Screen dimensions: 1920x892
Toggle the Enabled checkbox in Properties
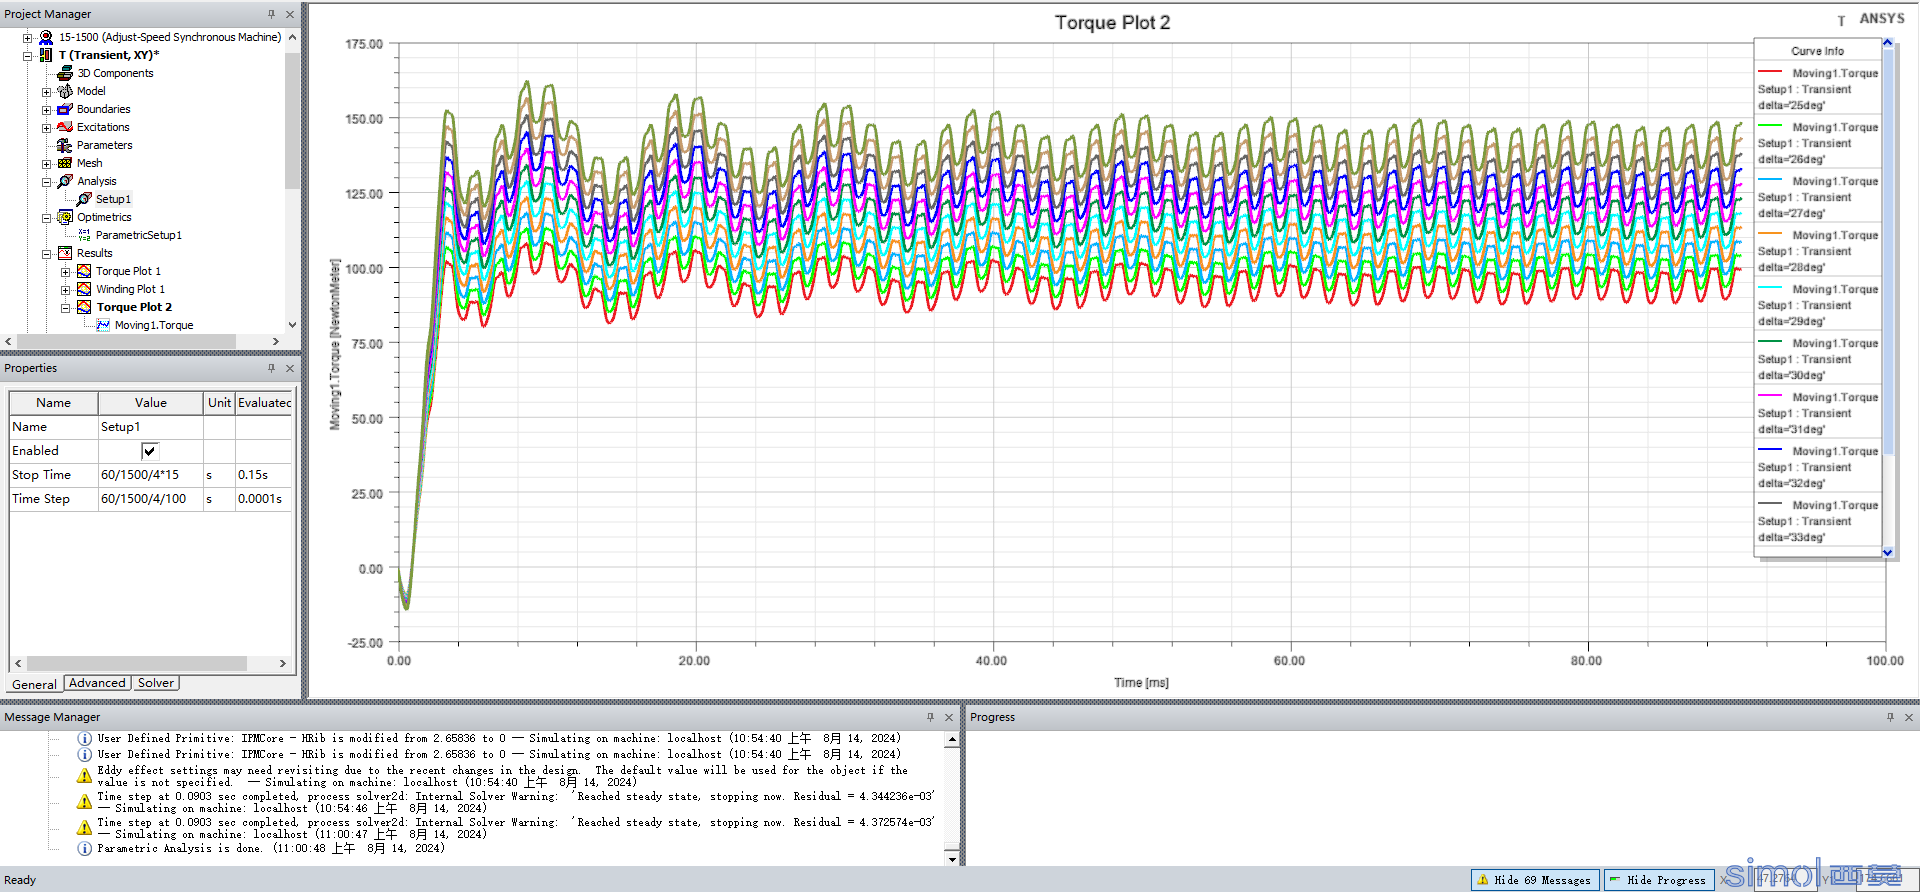150,451
